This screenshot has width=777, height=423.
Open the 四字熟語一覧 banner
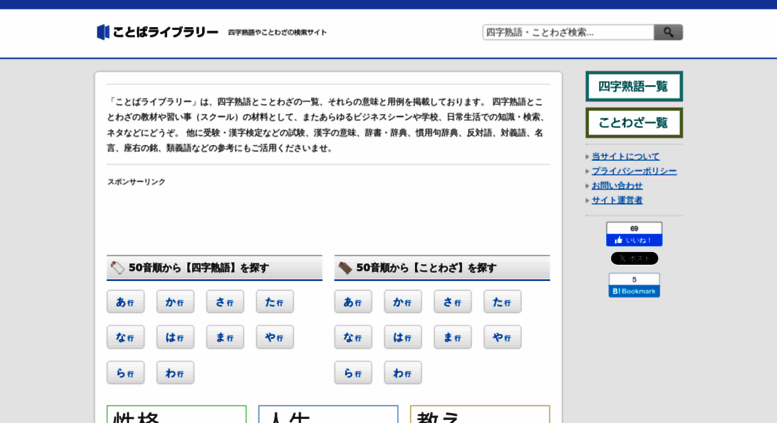coord(634,86)
